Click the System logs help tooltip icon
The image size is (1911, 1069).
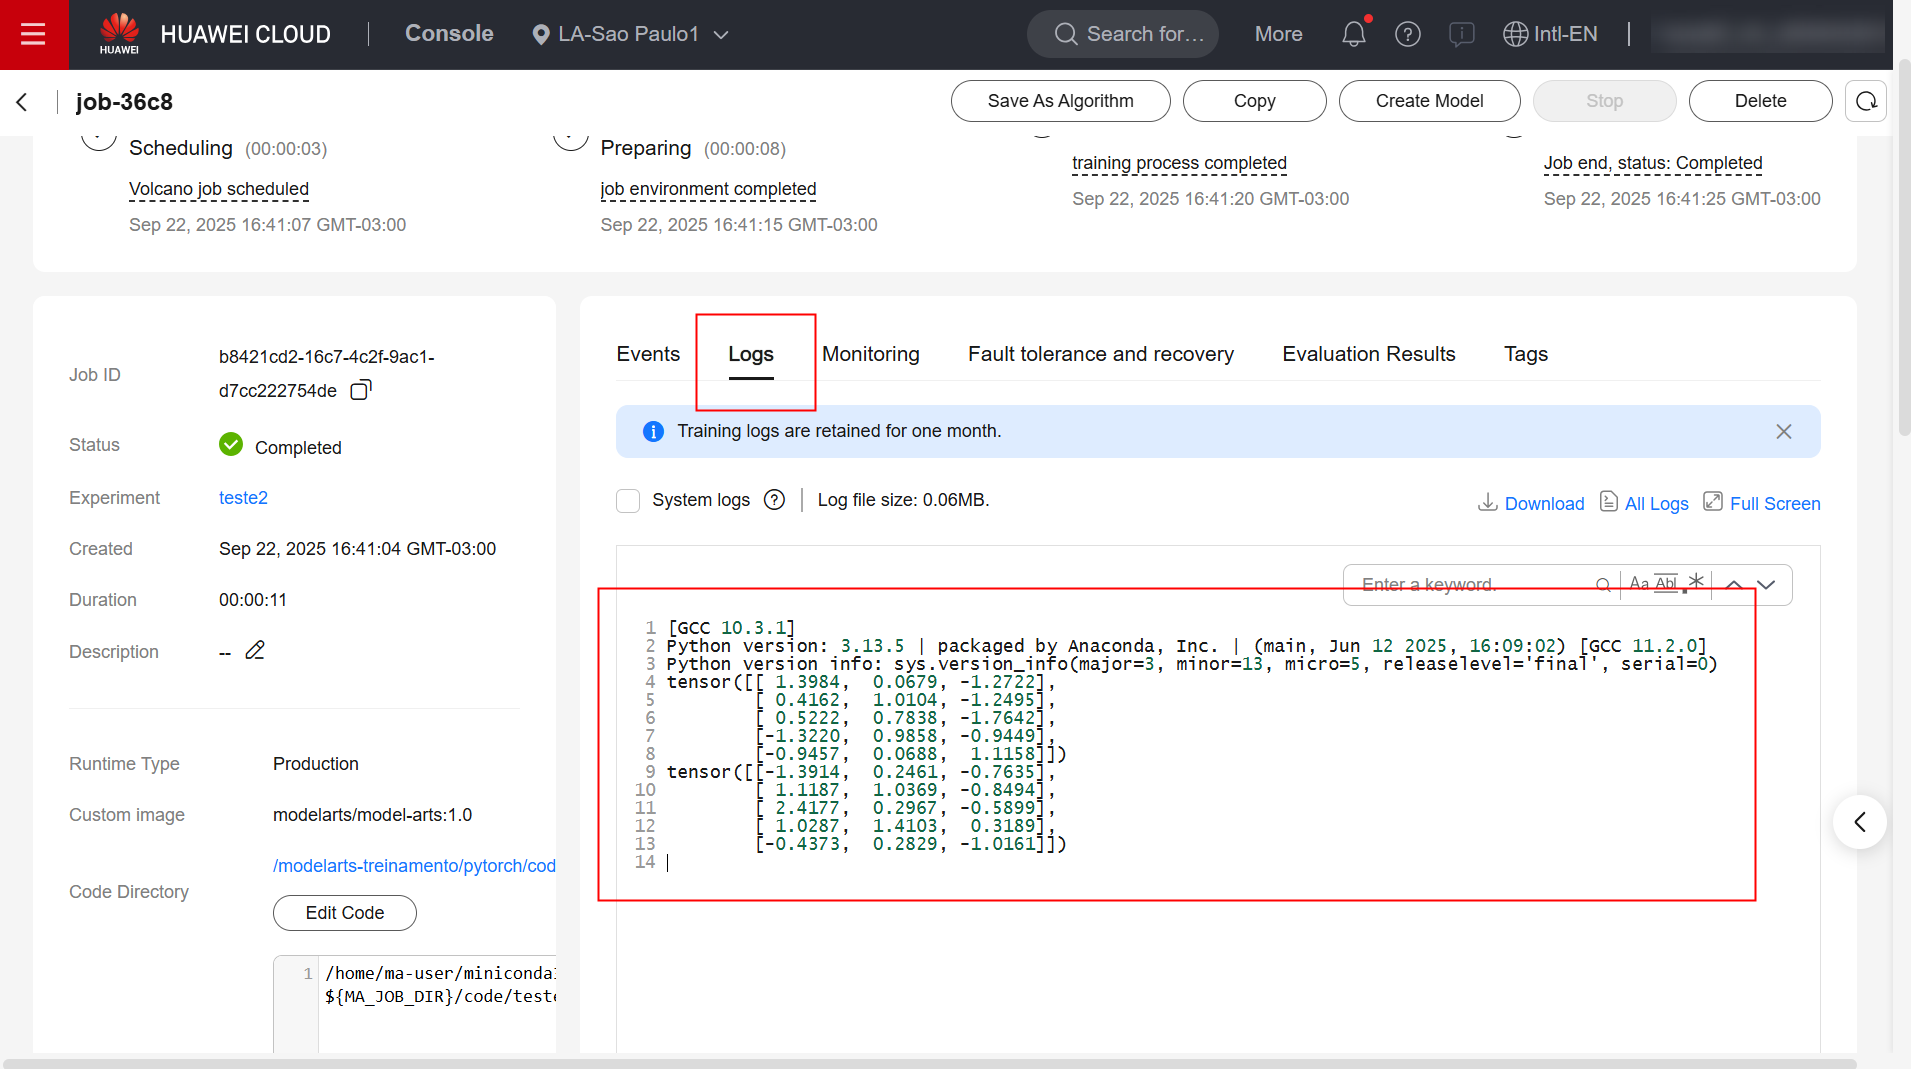(774, 500)
